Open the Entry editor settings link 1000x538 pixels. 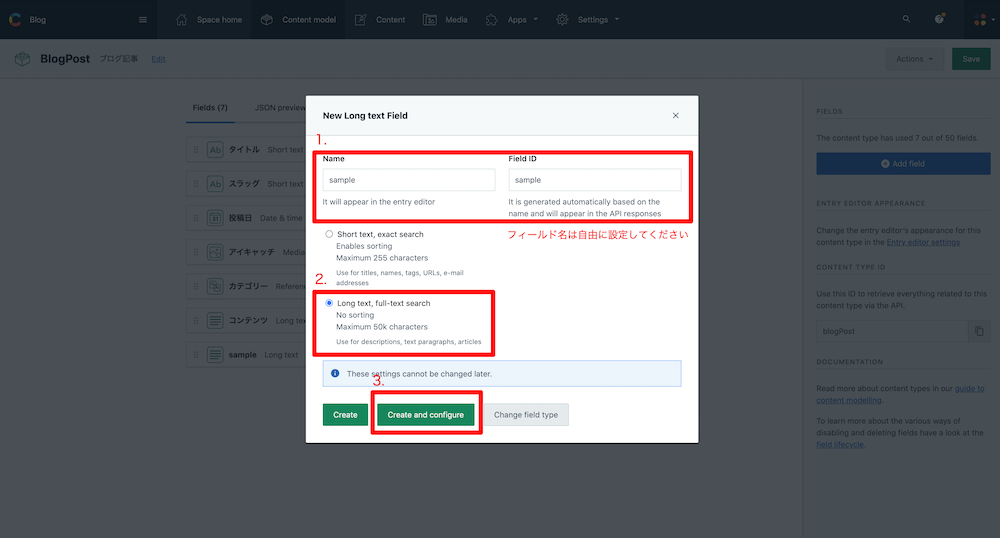923,242
